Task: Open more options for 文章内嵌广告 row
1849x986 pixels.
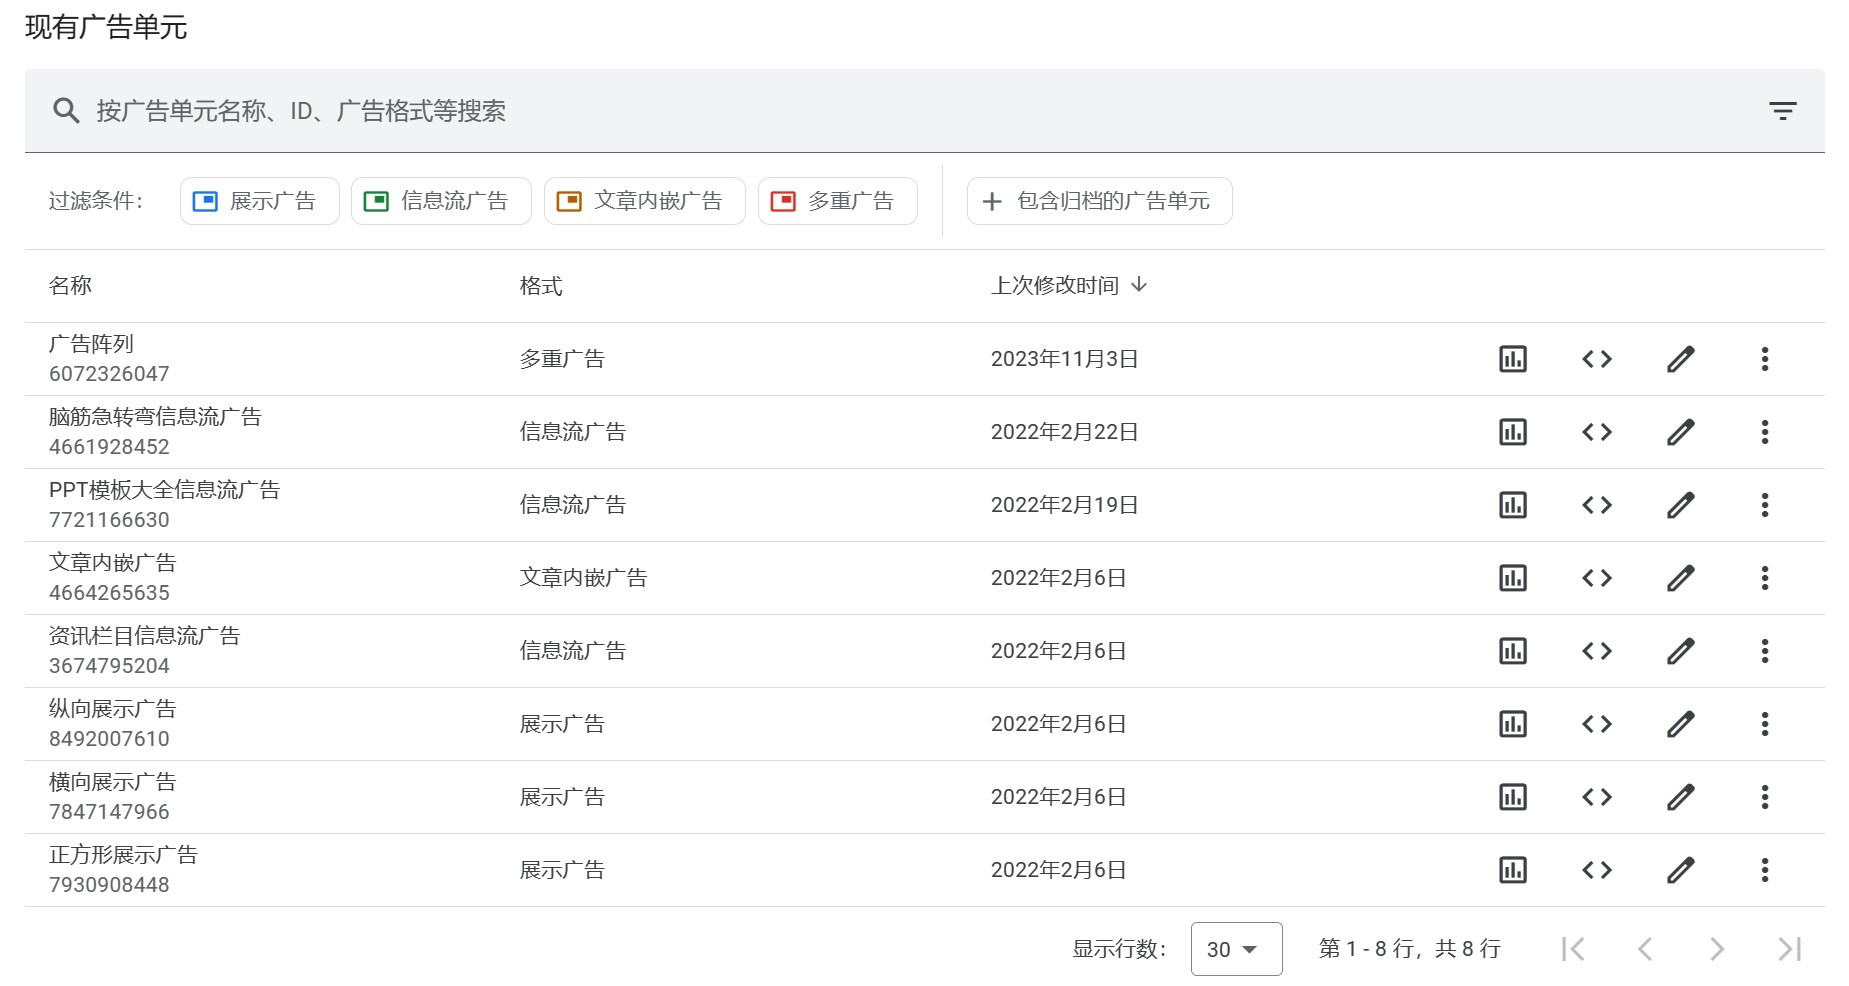Action: point(1764,578)
